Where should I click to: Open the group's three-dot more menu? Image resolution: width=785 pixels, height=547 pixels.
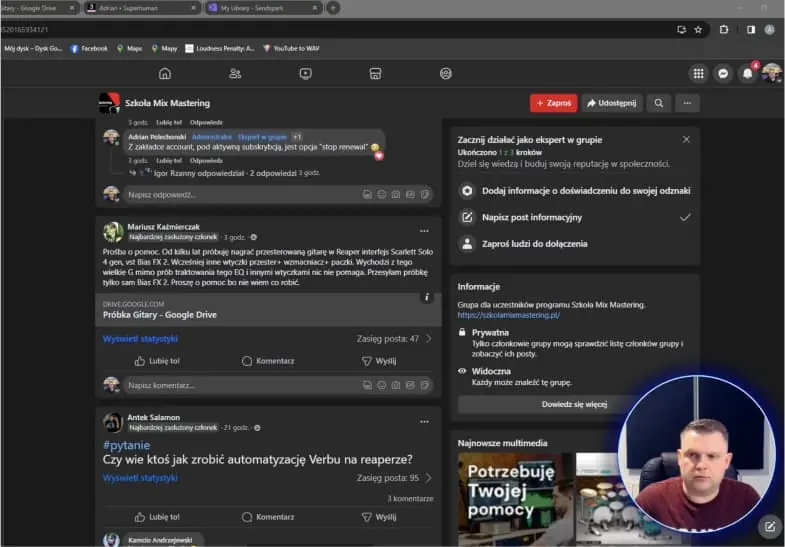[x=687, y=103]
